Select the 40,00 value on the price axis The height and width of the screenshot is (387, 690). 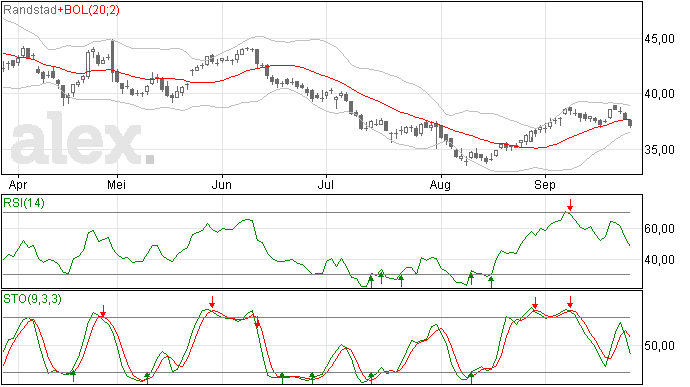[x=659, y=94]
